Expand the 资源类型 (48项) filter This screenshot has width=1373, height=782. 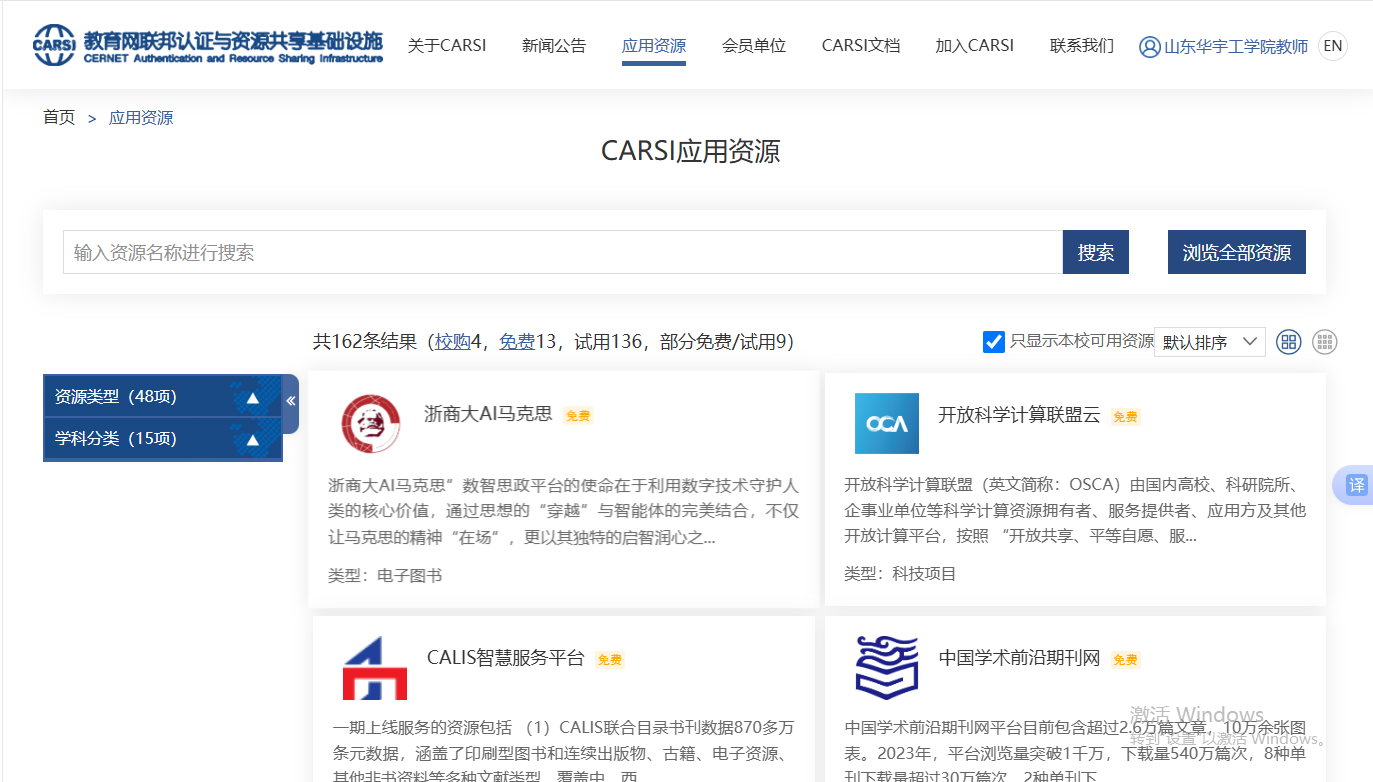click(163, 397)
